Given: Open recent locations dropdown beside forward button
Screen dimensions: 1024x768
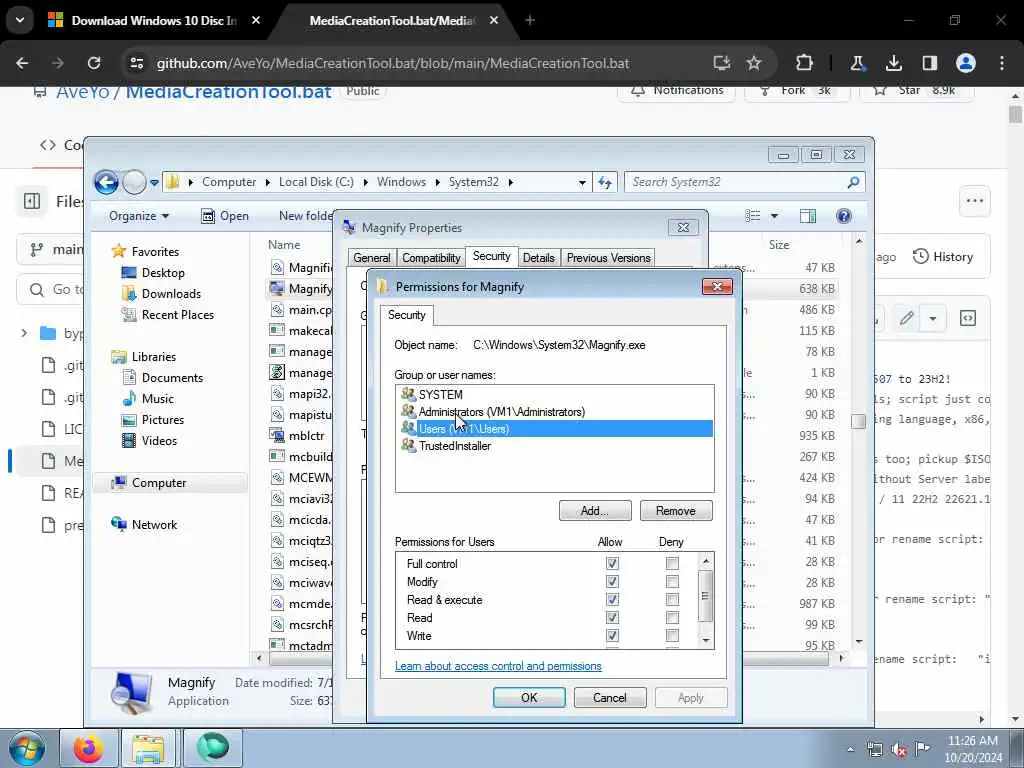Looking at the screenshot, I should tap(154, 182).
